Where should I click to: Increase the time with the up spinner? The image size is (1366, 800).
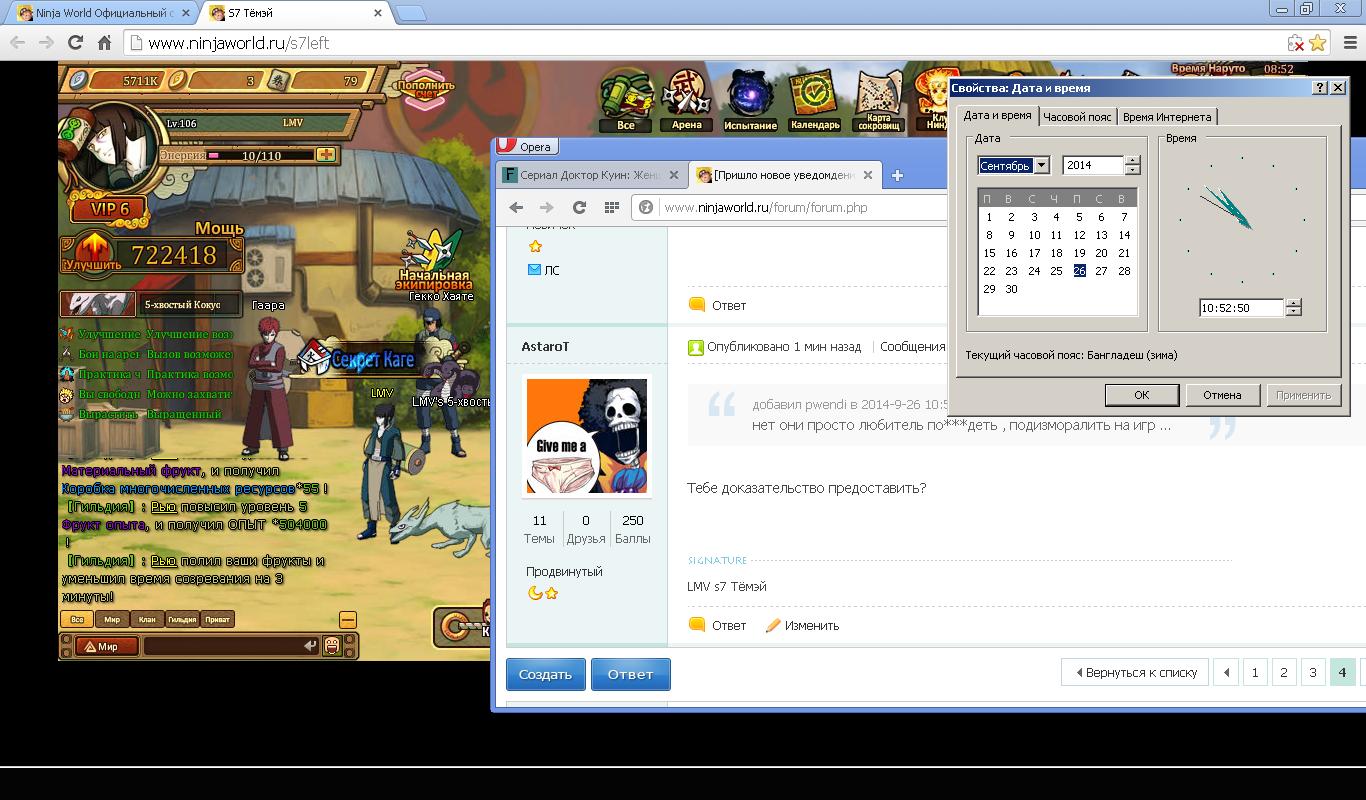point(1293,304)
